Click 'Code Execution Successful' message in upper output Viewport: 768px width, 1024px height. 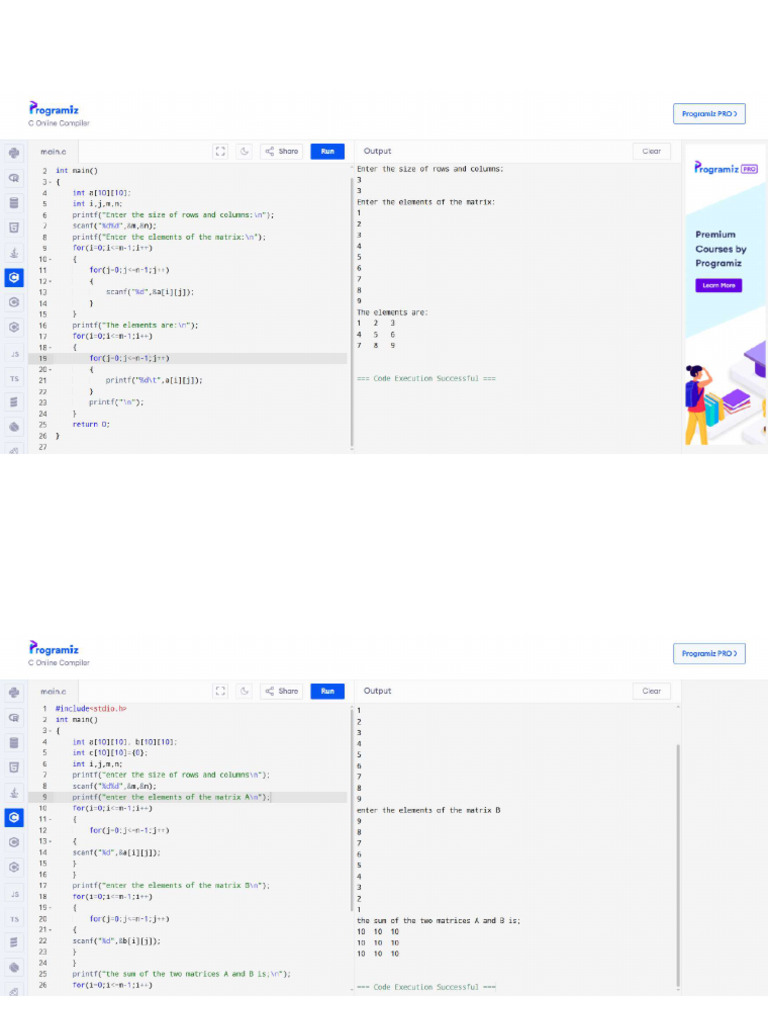[x=426, y=378]
